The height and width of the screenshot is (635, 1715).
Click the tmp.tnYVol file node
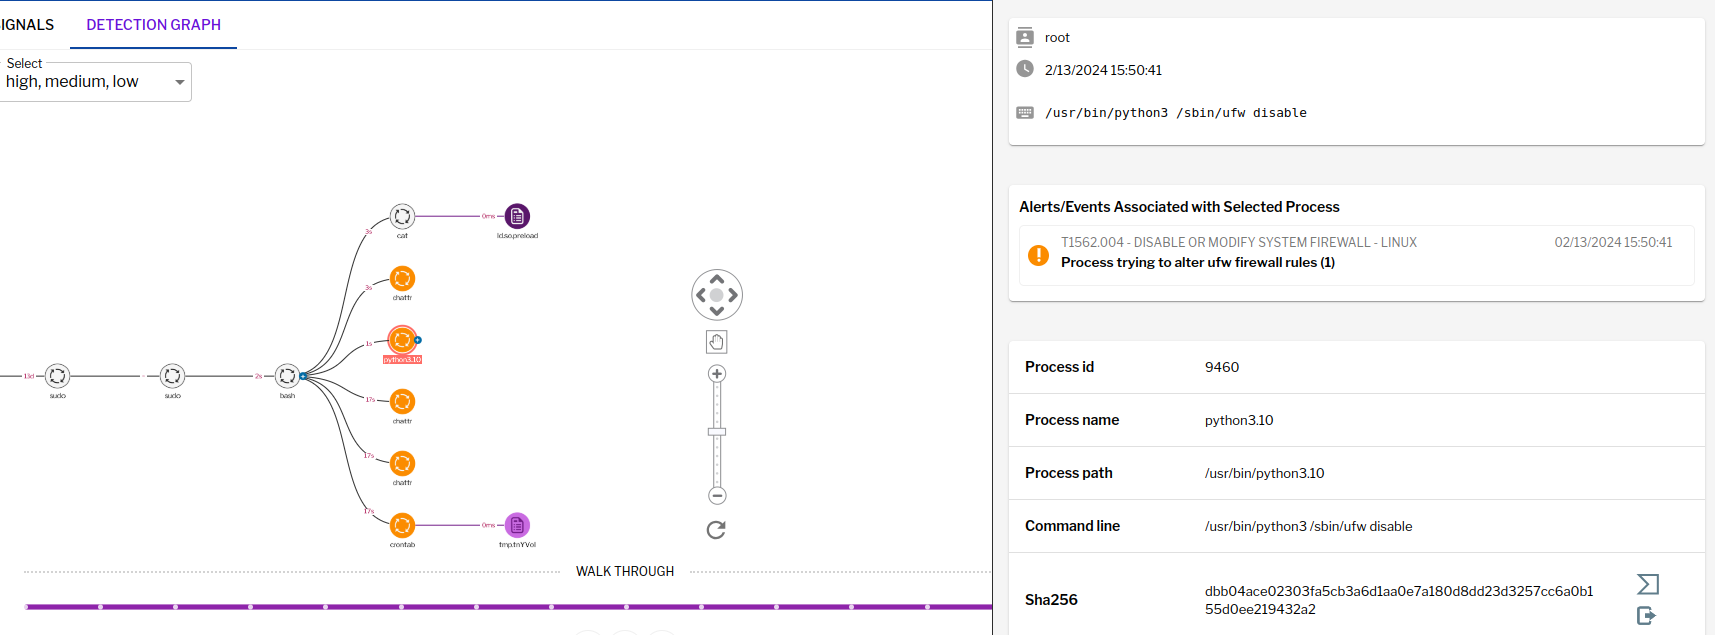pos(517,525)
